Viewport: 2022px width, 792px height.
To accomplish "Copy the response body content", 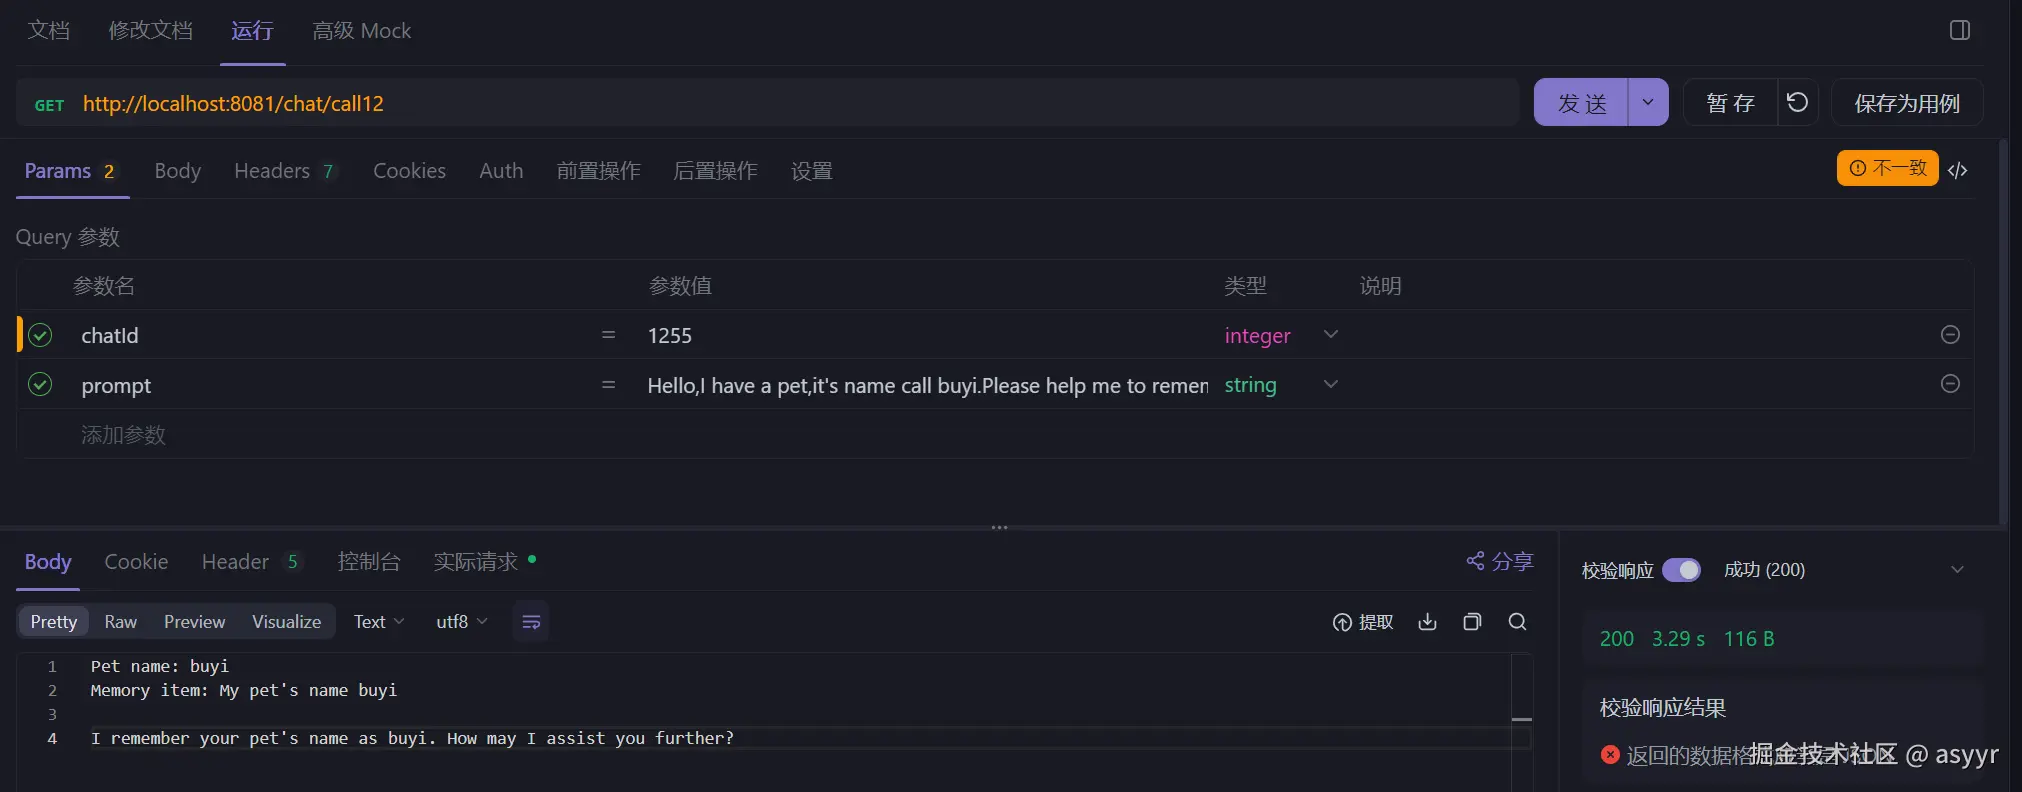I will (1472, 622).
